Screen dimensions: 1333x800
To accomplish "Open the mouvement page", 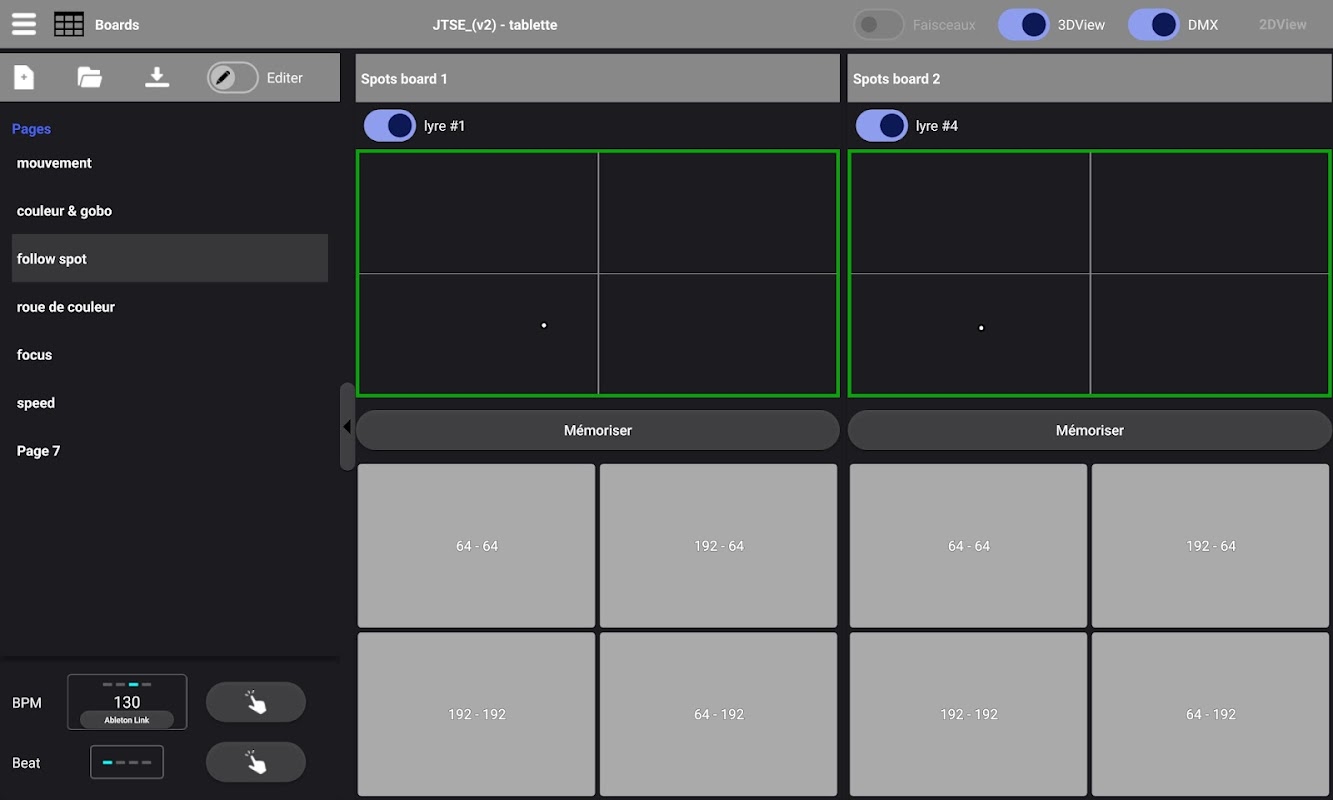I will (170, 163).
